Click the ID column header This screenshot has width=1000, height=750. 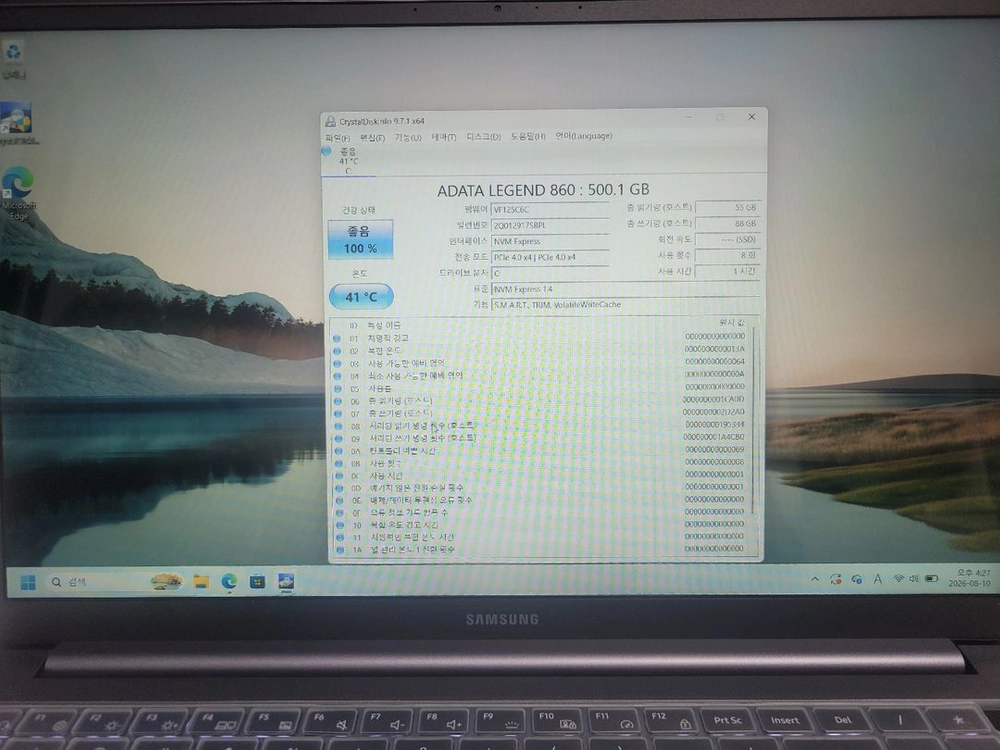tap(353, 326)
